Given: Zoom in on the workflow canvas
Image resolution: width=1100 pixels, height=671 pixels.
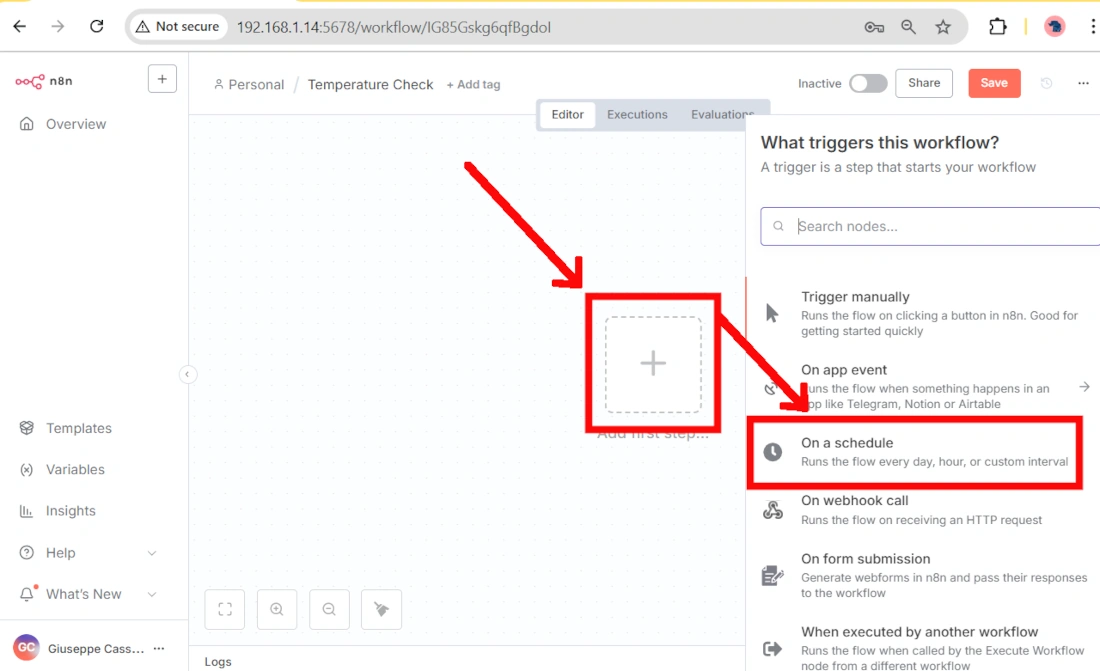Looking at the screenshot, I should [277, 609].
